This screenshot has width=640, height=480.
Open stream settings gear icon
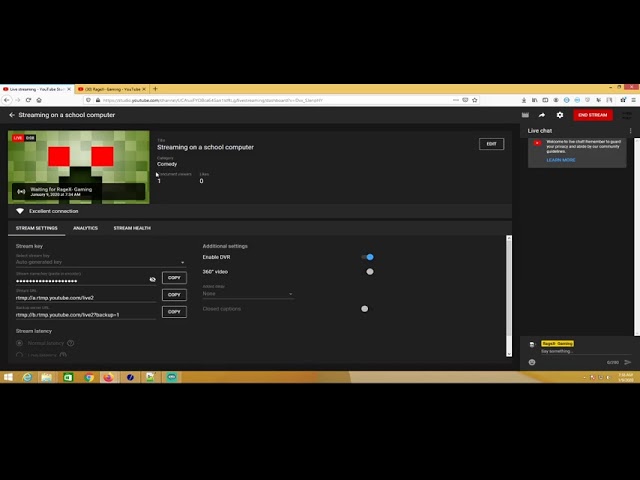560,115
